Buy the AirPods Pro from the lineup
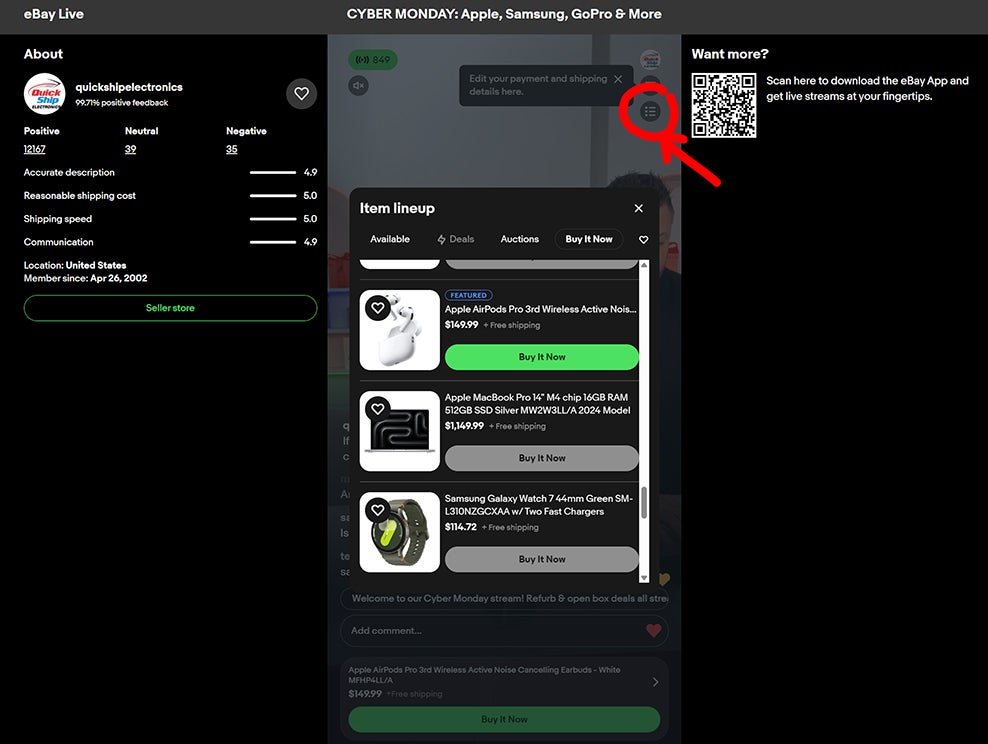This screenshot has height=744, width=988. (541, 357)
